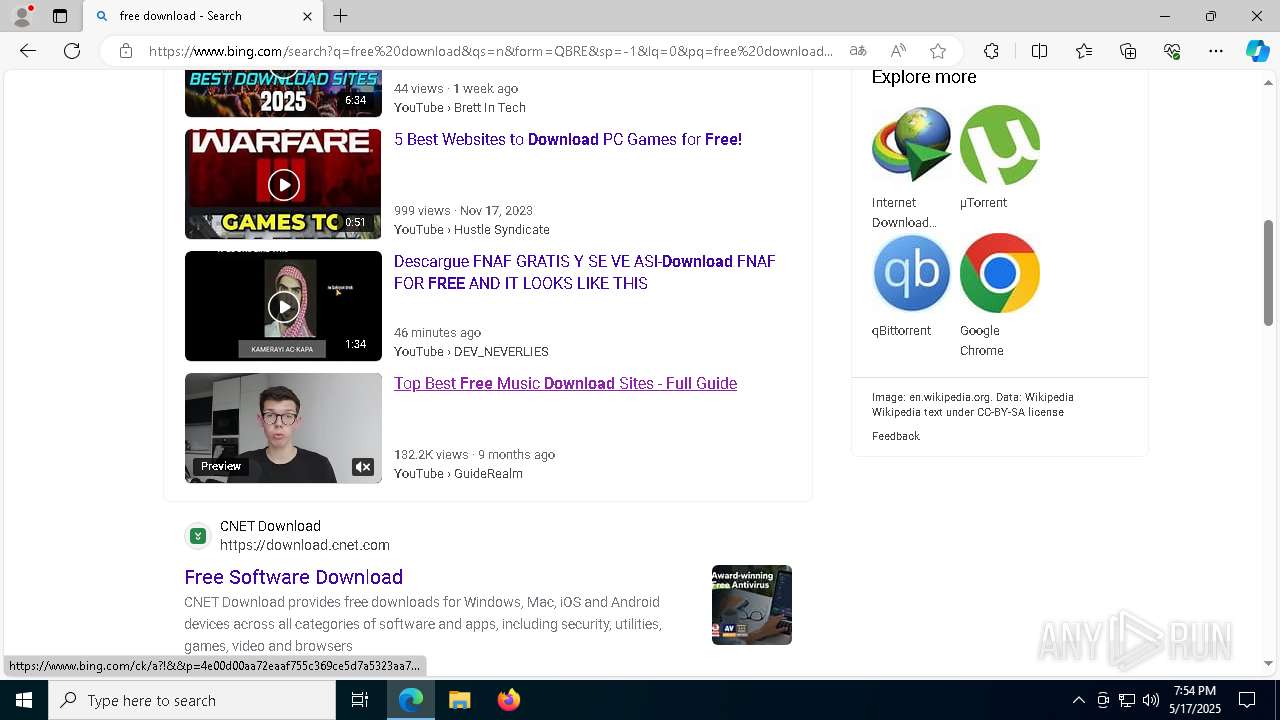Open the Award-winning Antivirus thumbnail
Screen dimensions: 1280x720
coord(752,605)
